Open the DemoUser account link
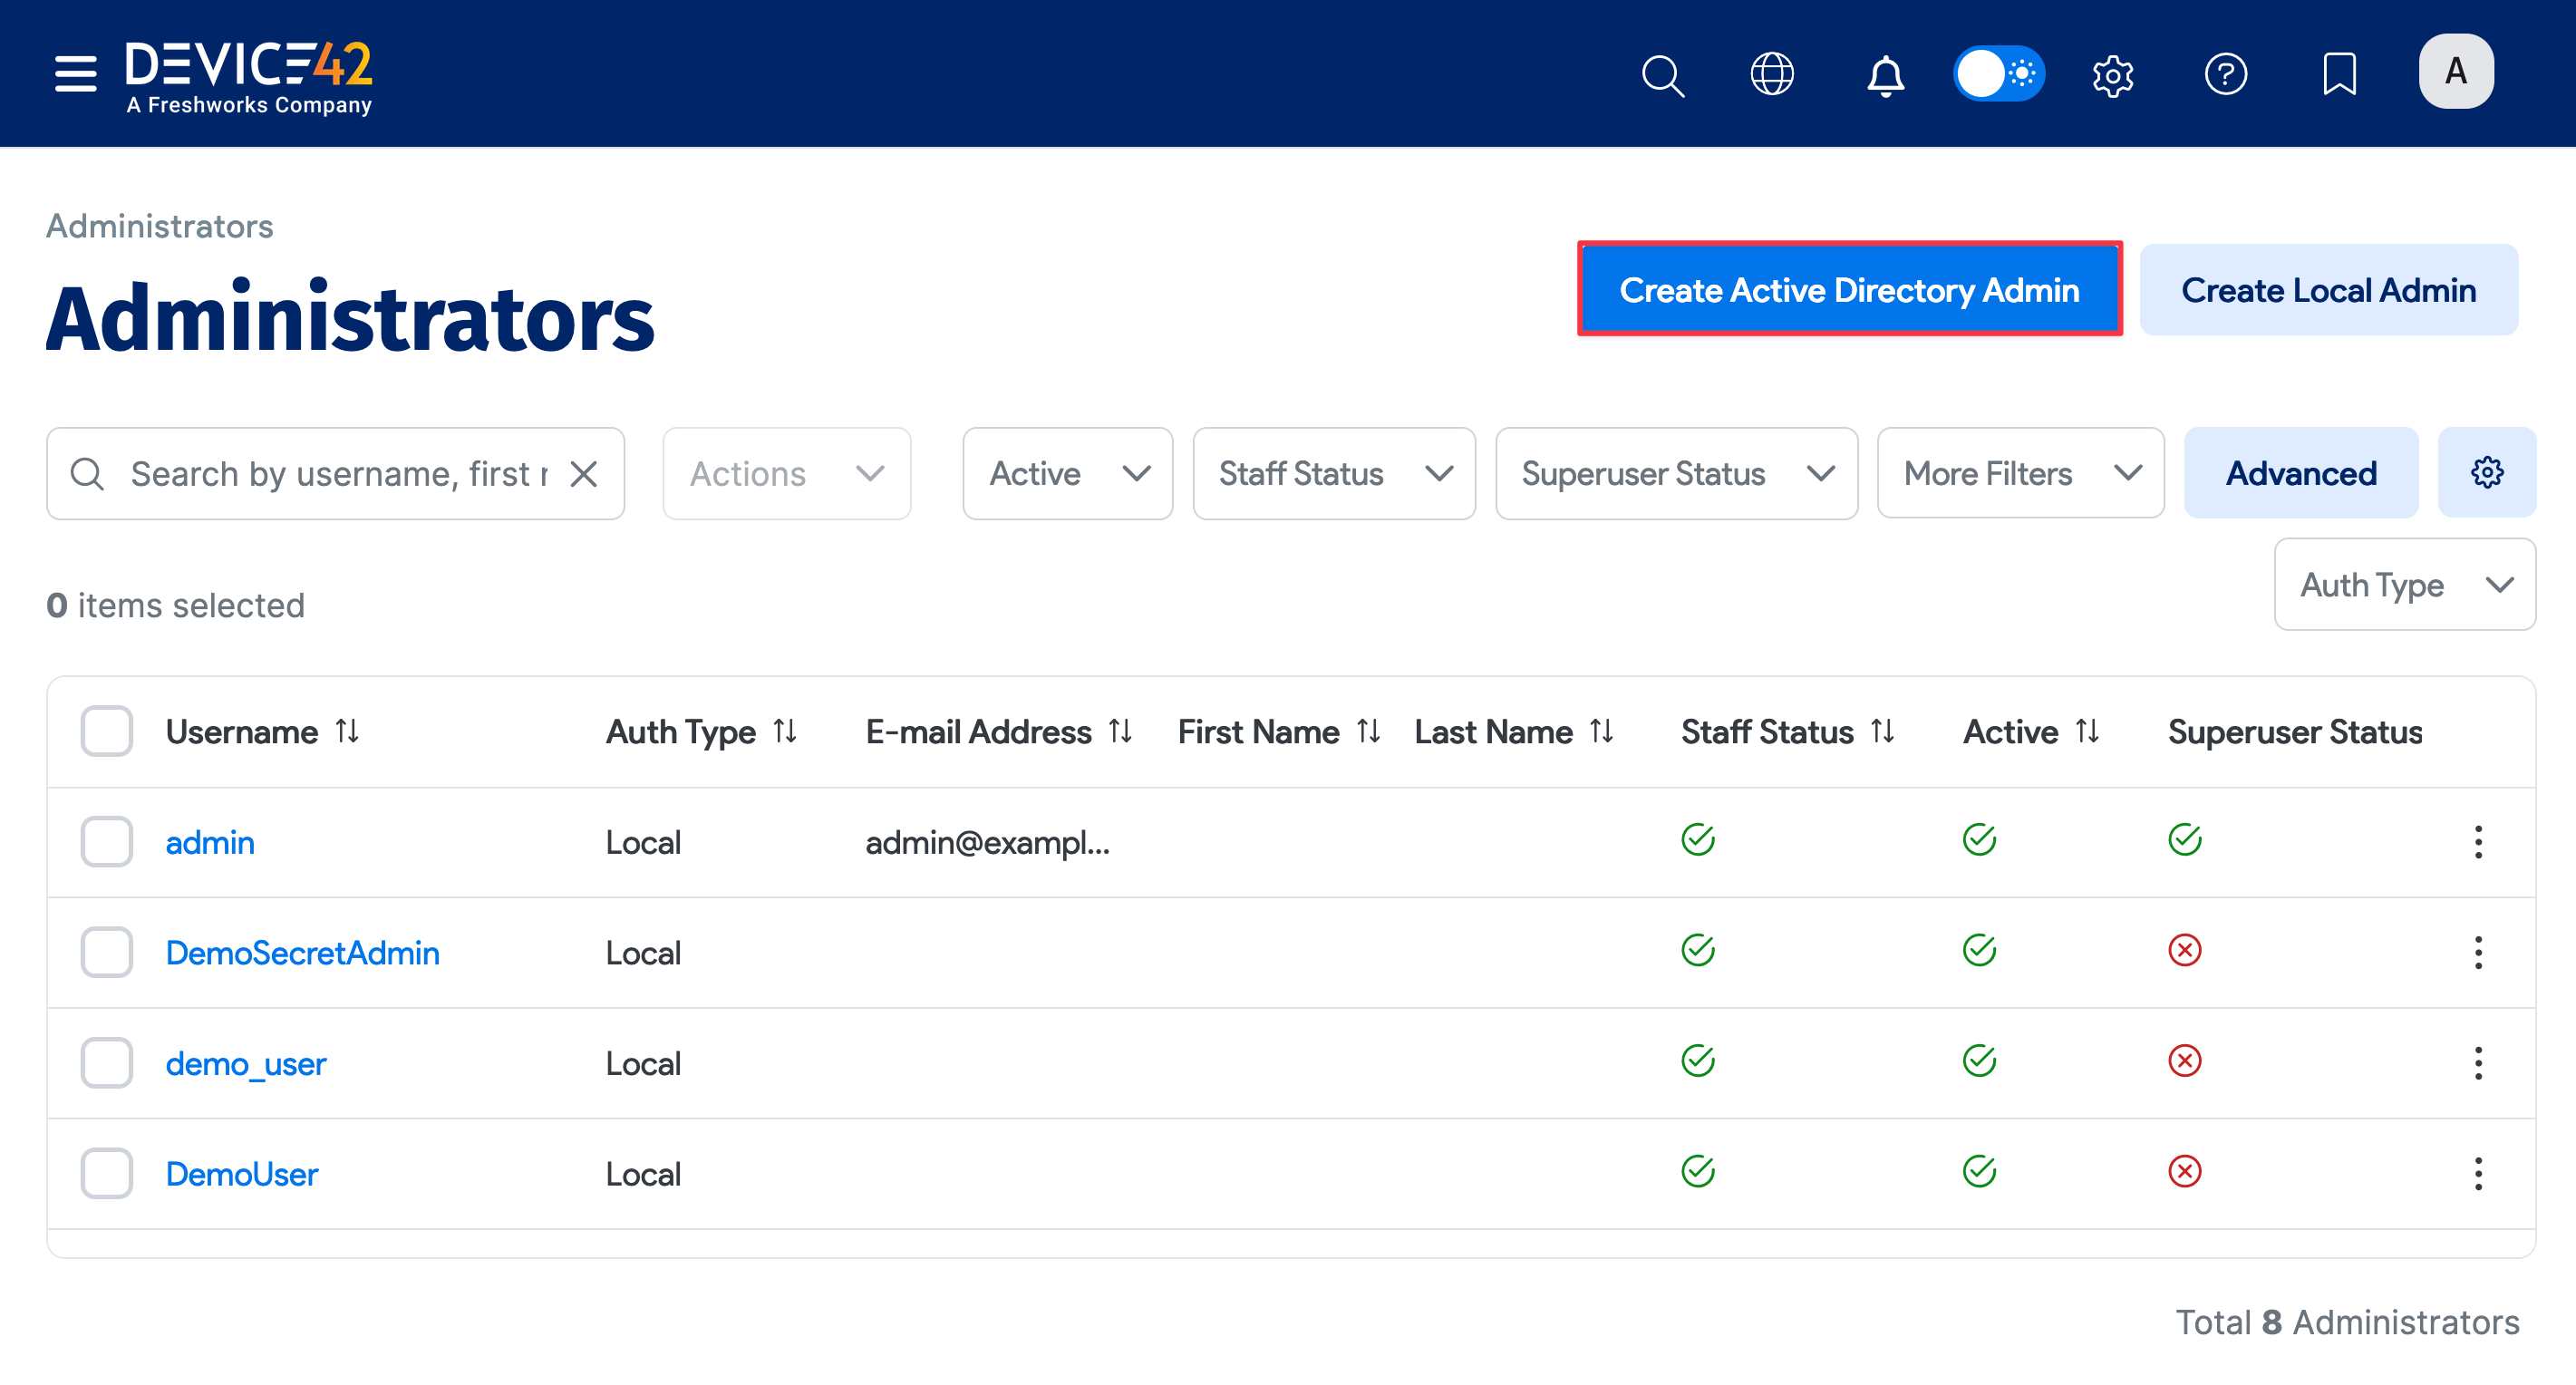The width and height of the screenshot is (2576, 1385). (x=241, y=1173)
